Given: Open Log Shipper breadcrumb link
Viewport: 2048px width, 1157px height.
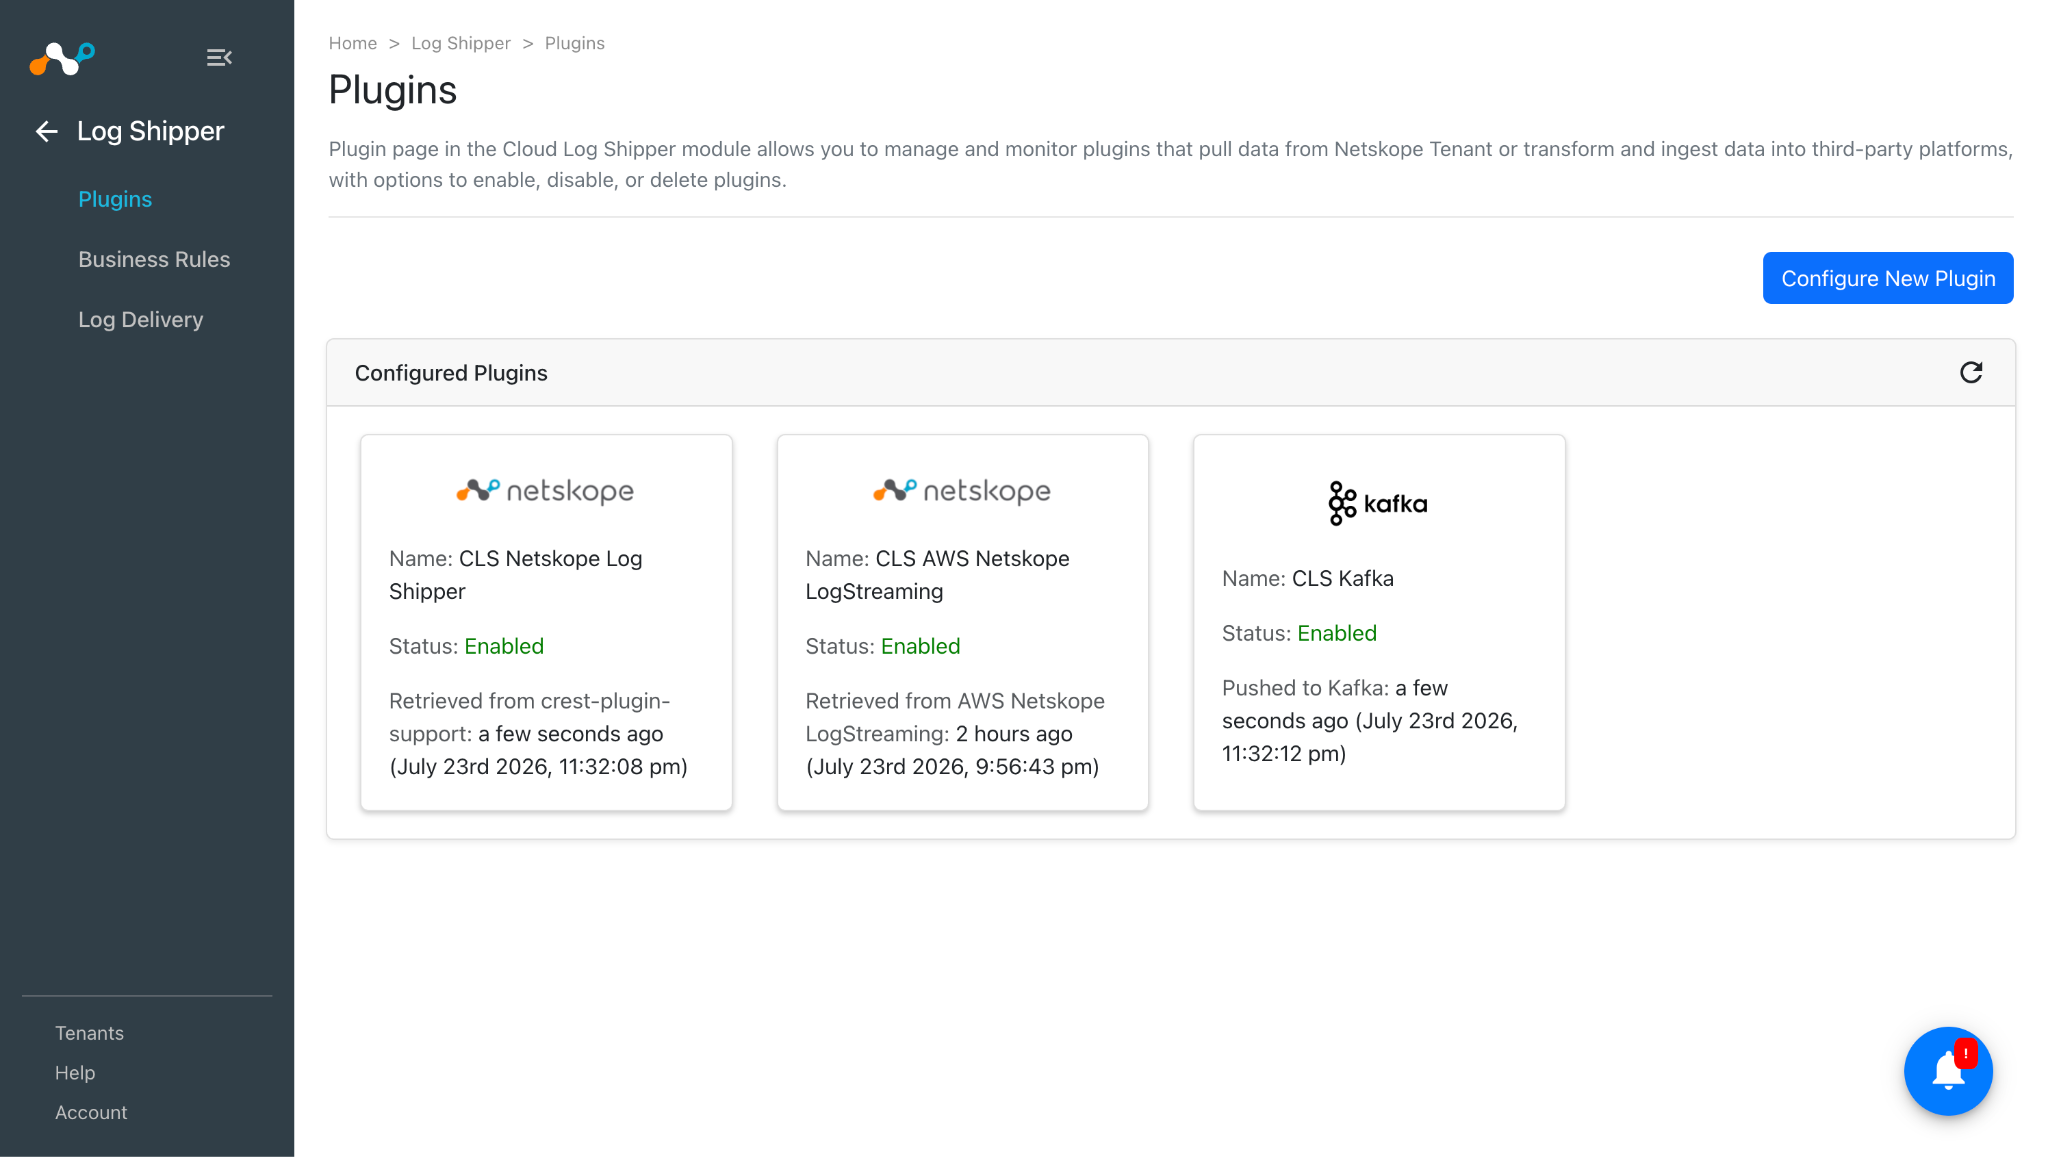Looking at the screenshot, I should [461, 43].
